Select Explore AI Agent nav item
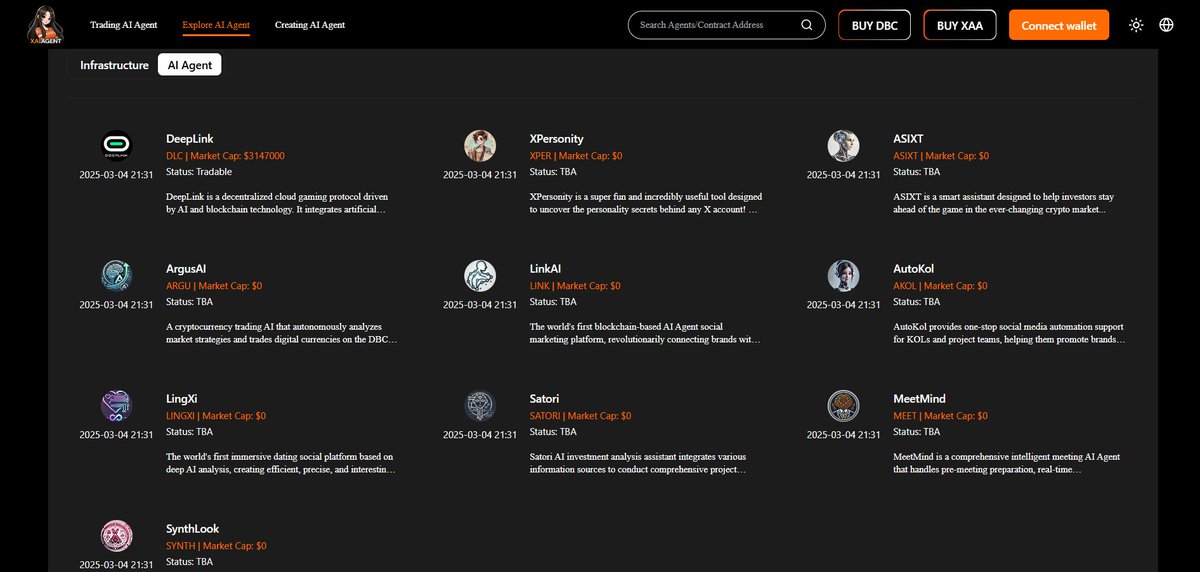The image size is (1200, 572). (x=216, y=25)
